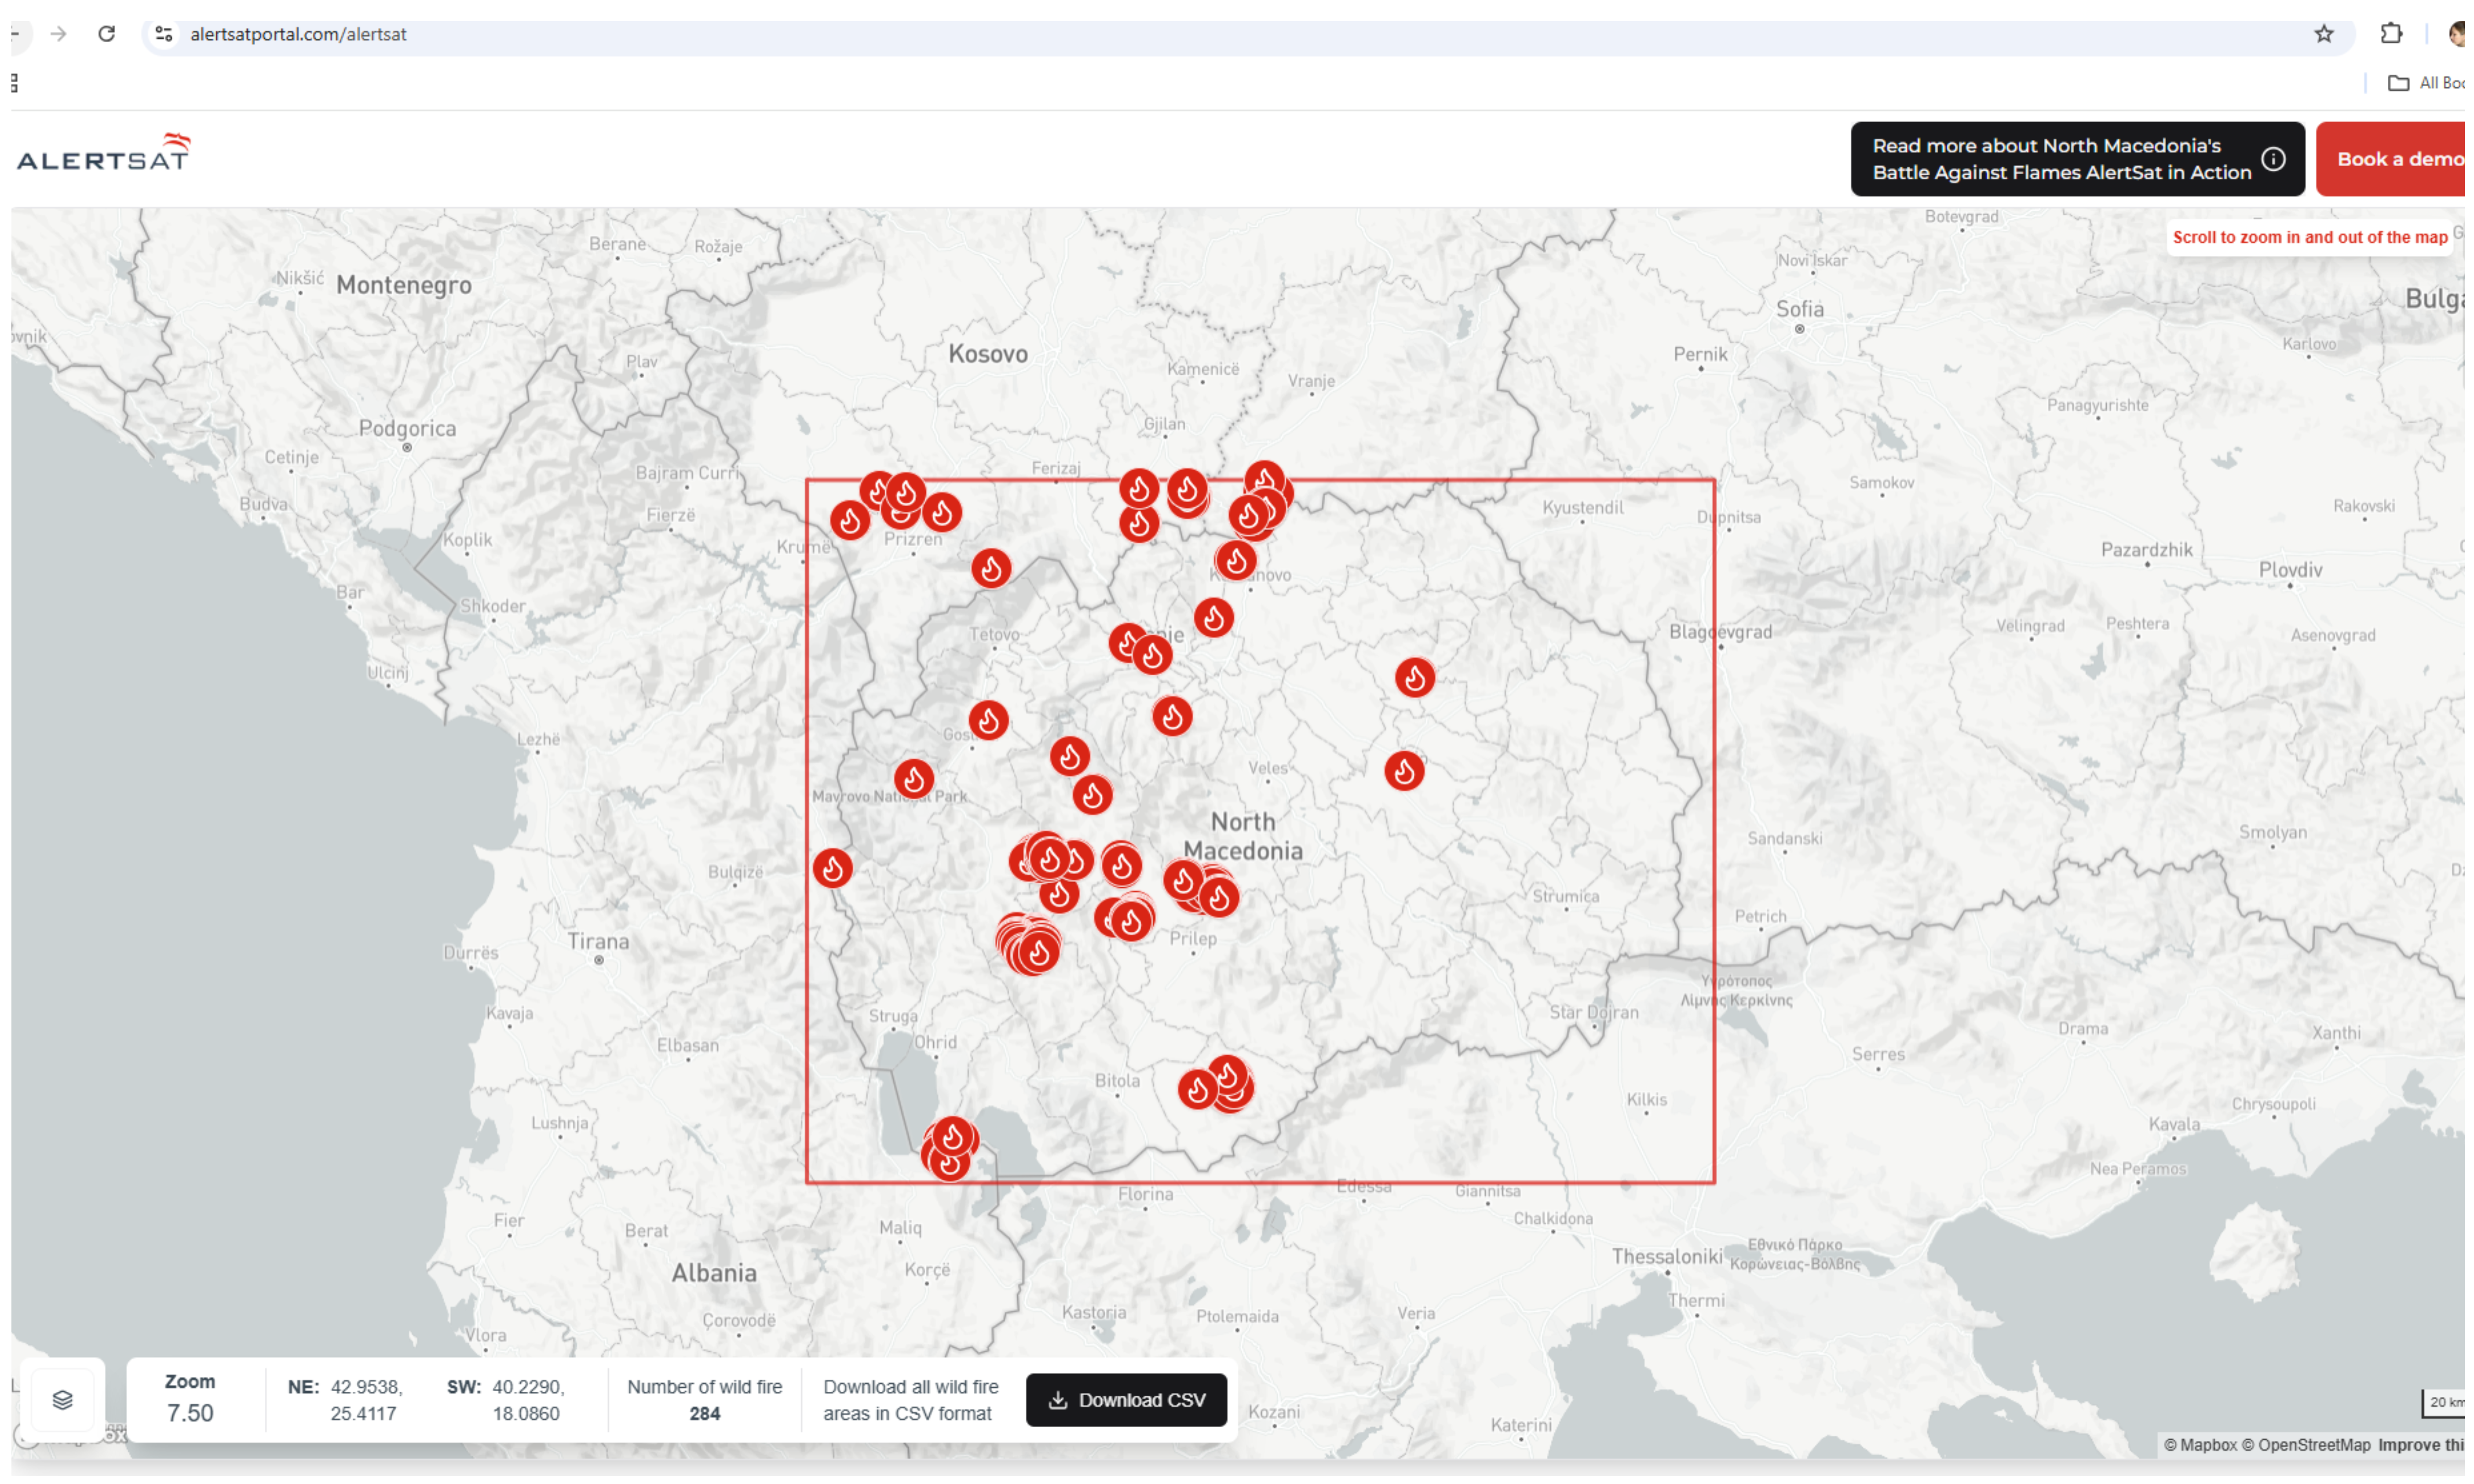Click the Kosovo country label
Image resolution: width=2474 pixels, height=1484 pixels.
(988, 353)
